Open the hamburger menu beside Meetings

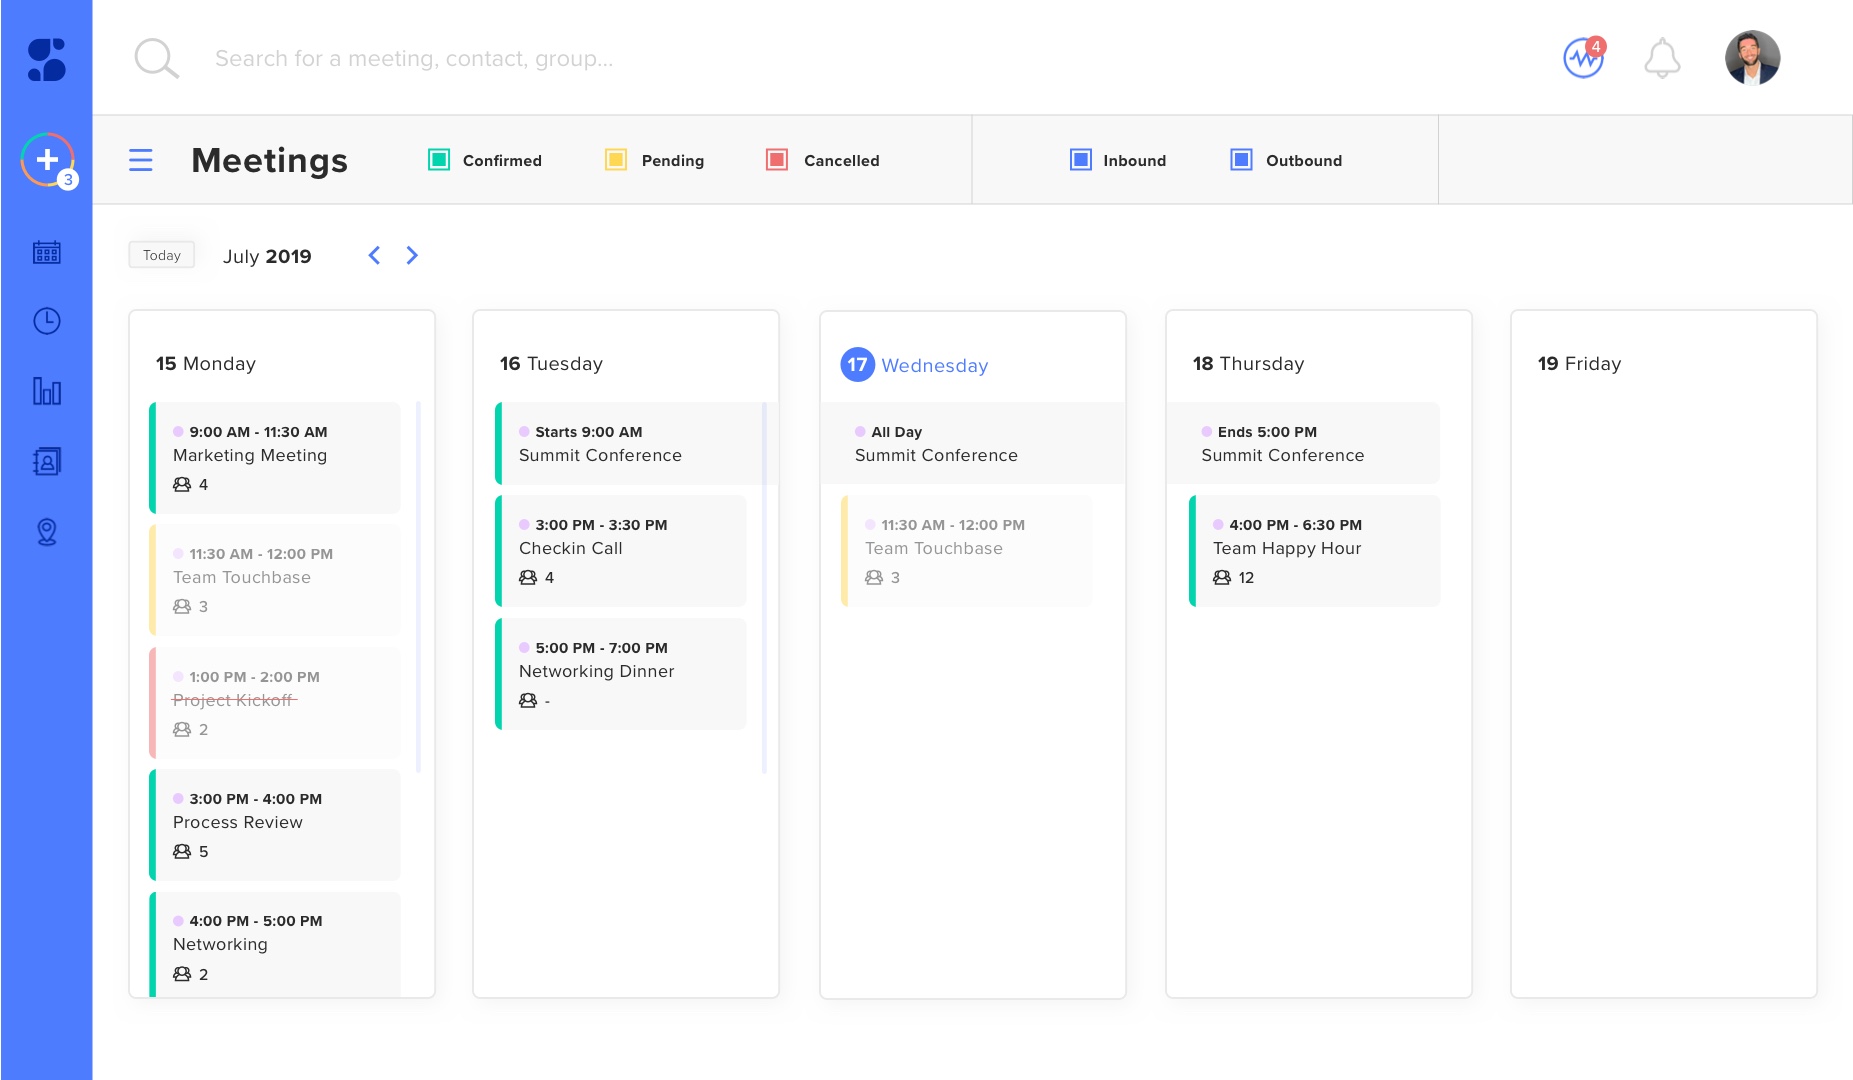(x=141, y=160)
